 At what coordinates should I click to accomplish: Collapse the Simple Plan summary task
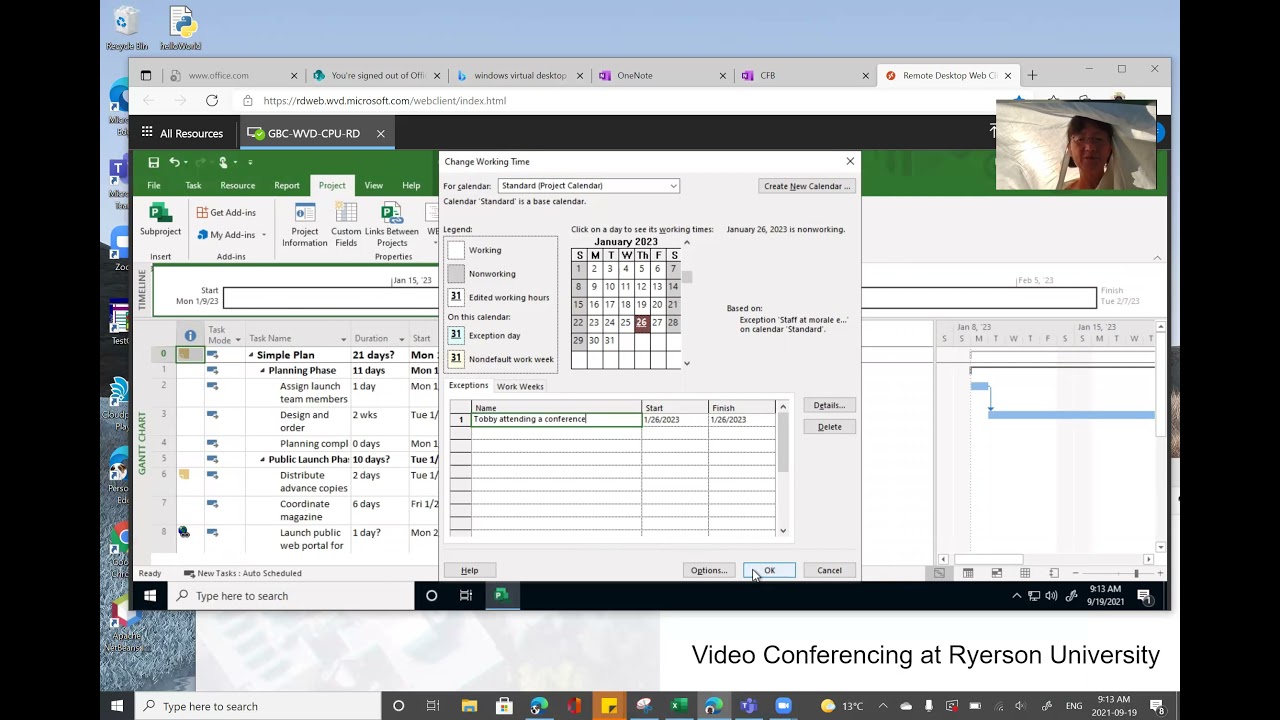[251, 355]
